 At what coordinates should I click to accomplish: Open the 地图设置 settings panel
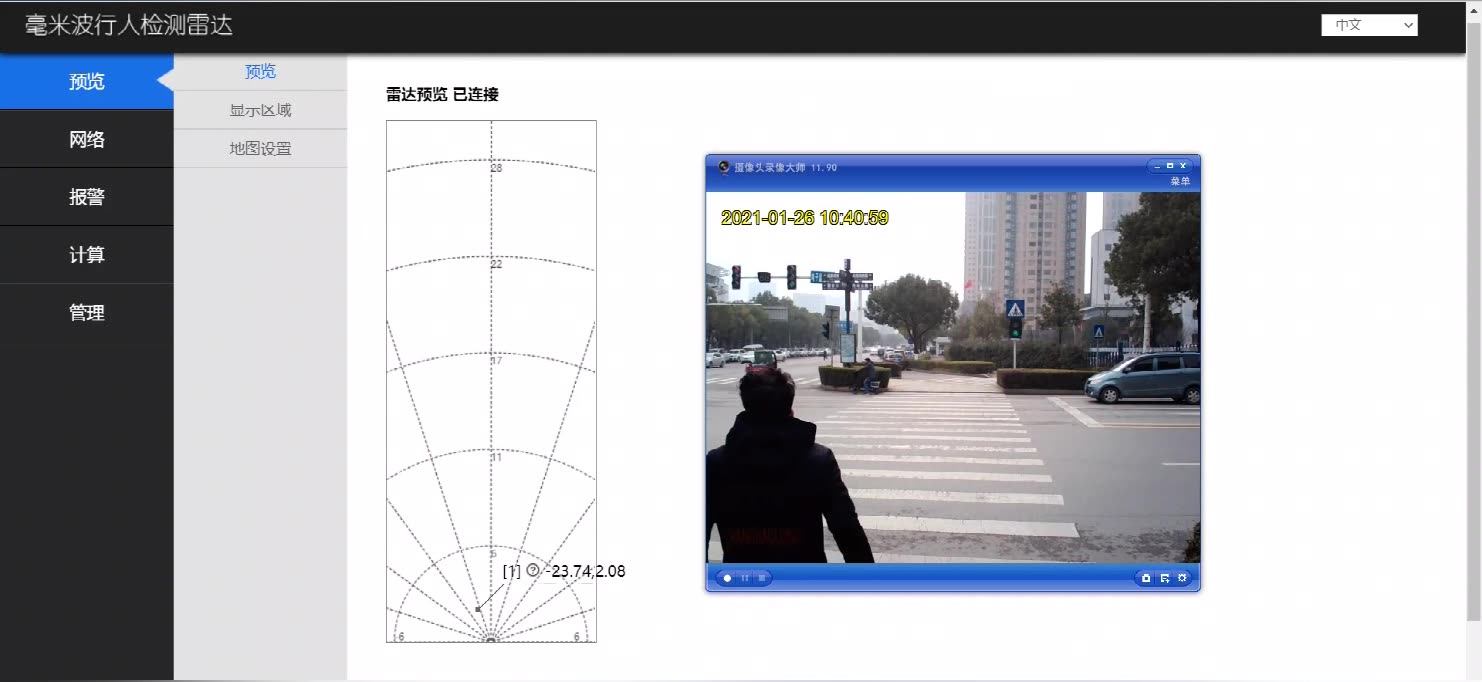pyautogui.click(x=261, y=148)
